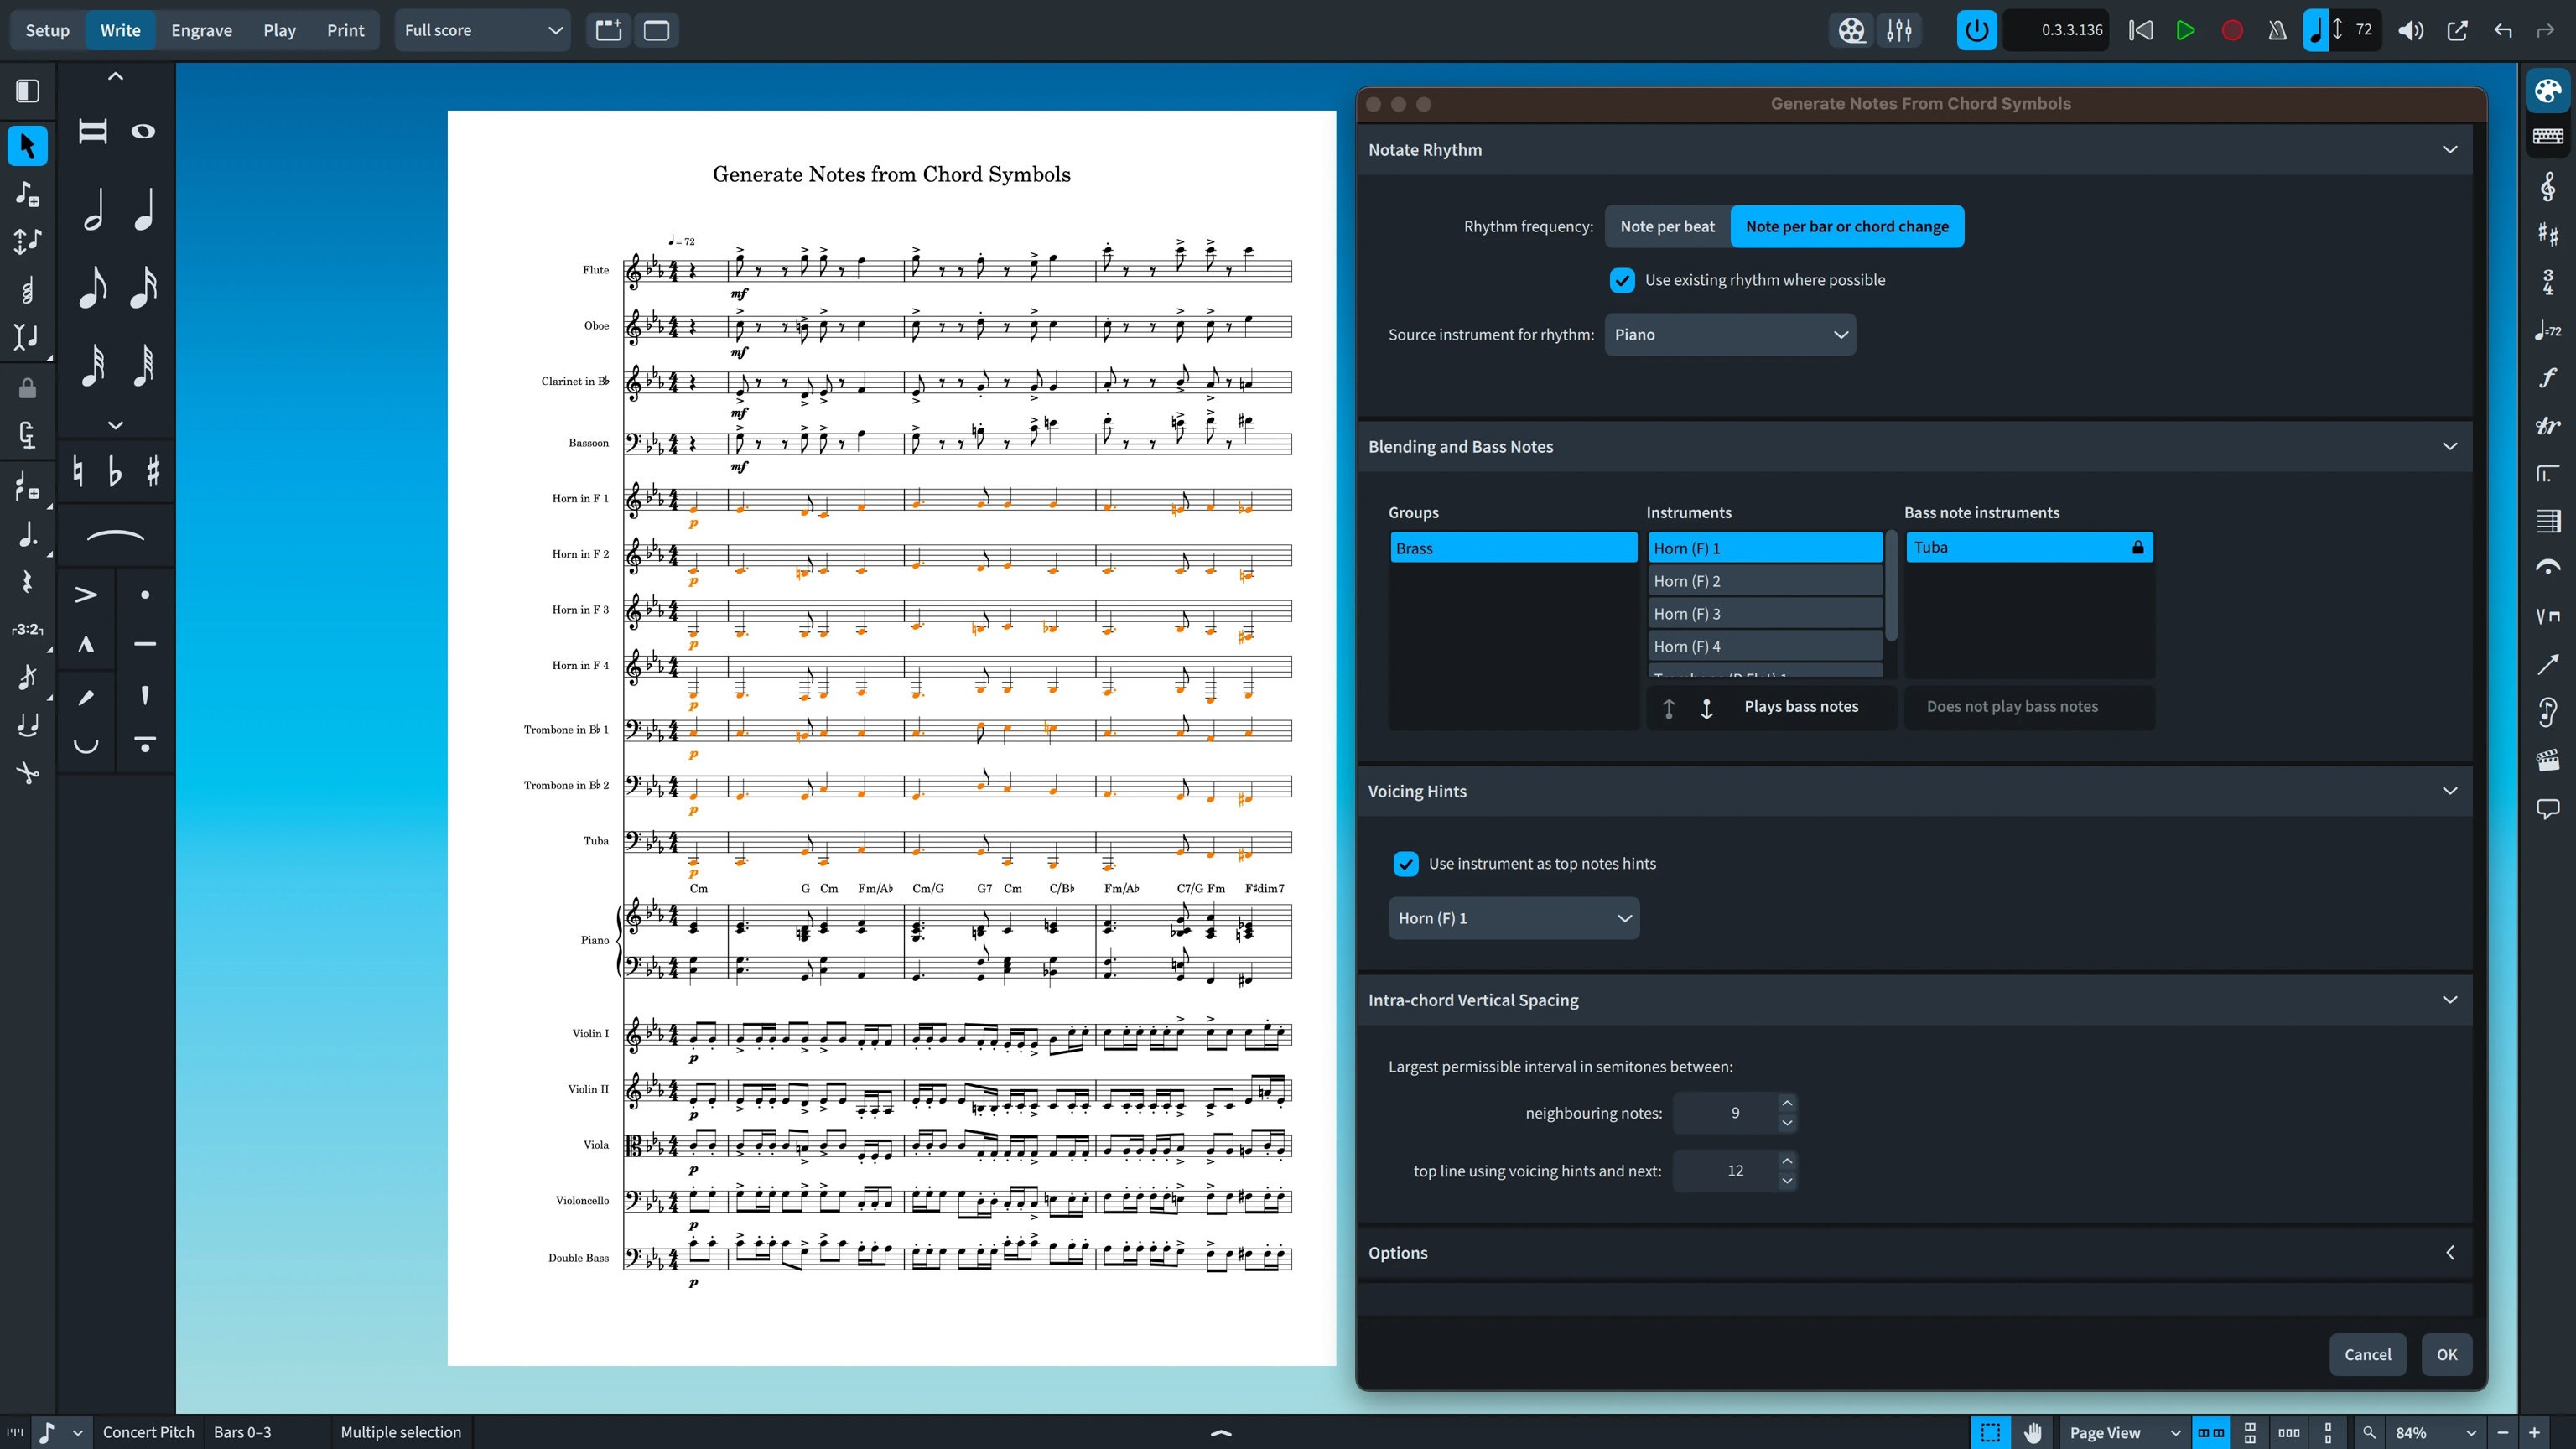This screenshot has width=2576, height=1449.
Task: Switch to Write mode
Action: tap(120, 30)
